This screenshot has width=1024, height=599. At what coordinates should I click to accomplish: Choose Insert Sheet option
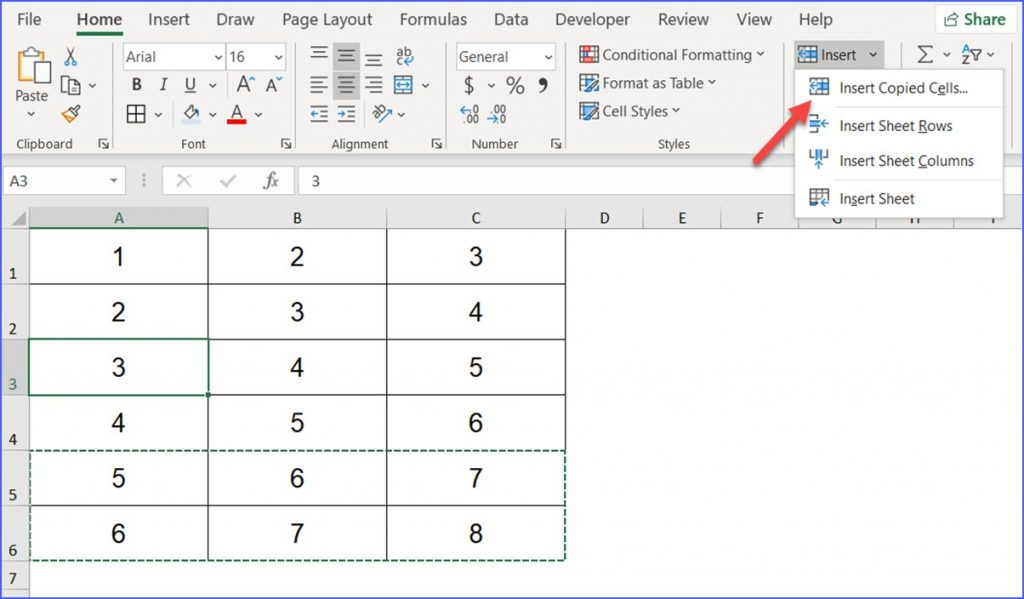click(x=899, y=199)
